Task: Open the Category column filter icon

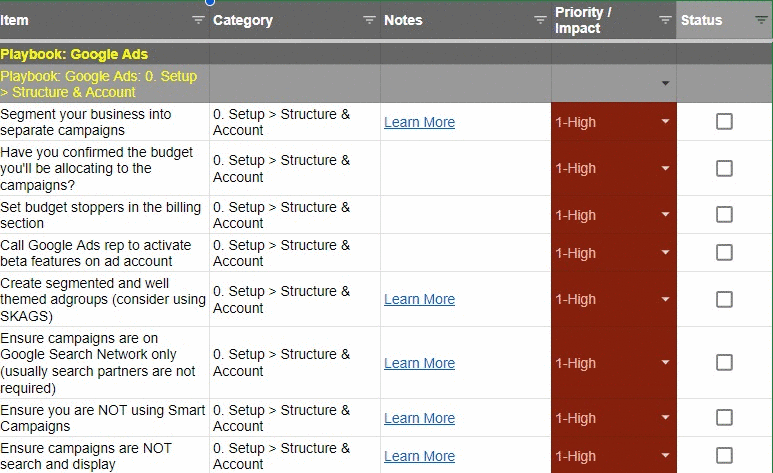Action: point(369,20)
